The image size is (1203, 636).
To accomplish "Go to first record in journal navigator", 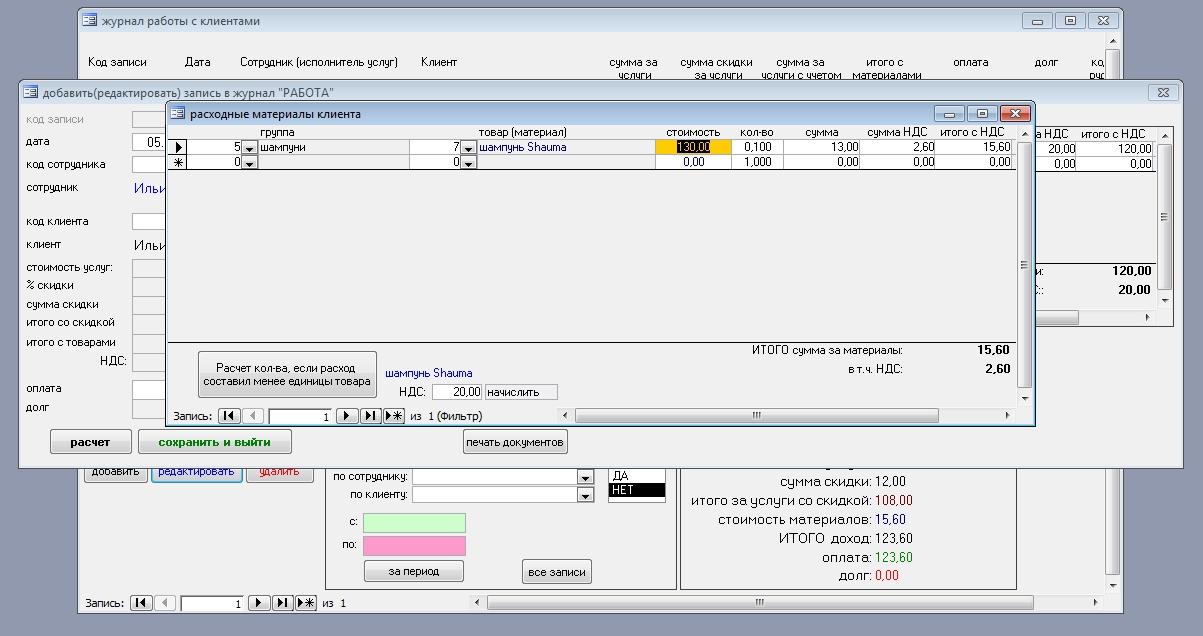I will tap(141, 604).
